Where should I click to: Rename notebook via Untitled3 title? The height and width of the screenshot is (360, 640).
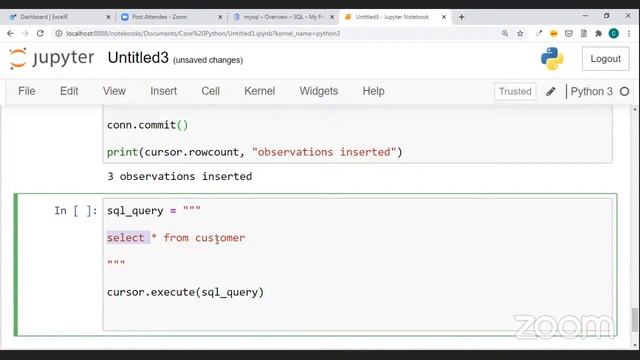click(x=138, y=58)
